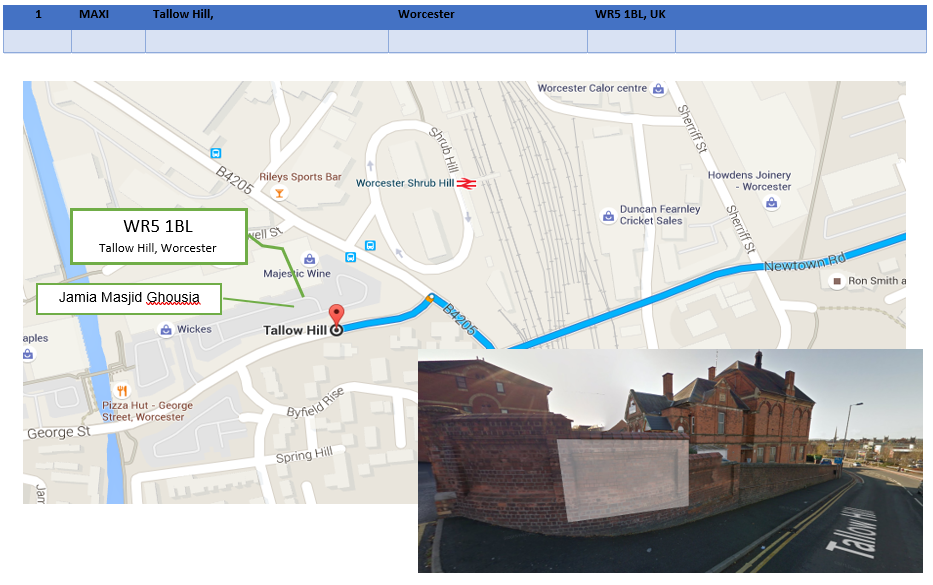
Task: Click the red location pin above Tallow Hill
Action: coord(336,314)
